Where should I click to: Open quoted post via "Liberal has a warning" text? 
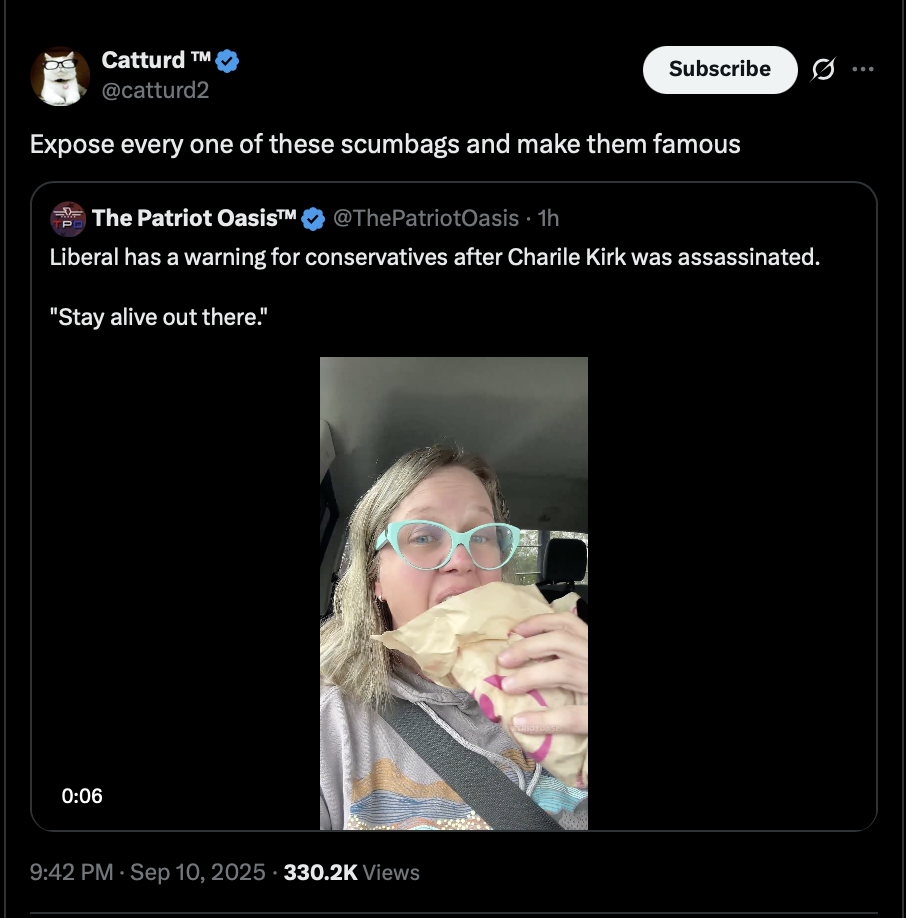pyautogui.click(x=434, y=257)
